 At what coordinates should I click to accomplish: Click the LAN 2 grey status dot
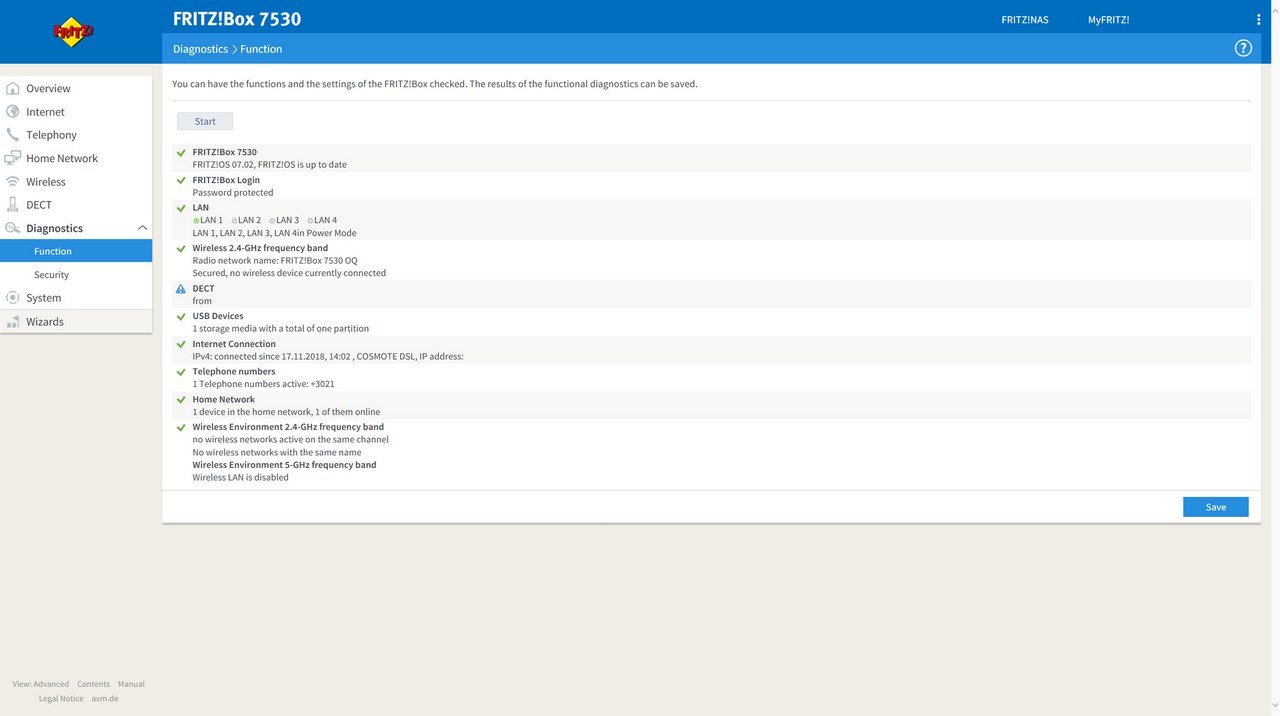[x=234, y=220]
